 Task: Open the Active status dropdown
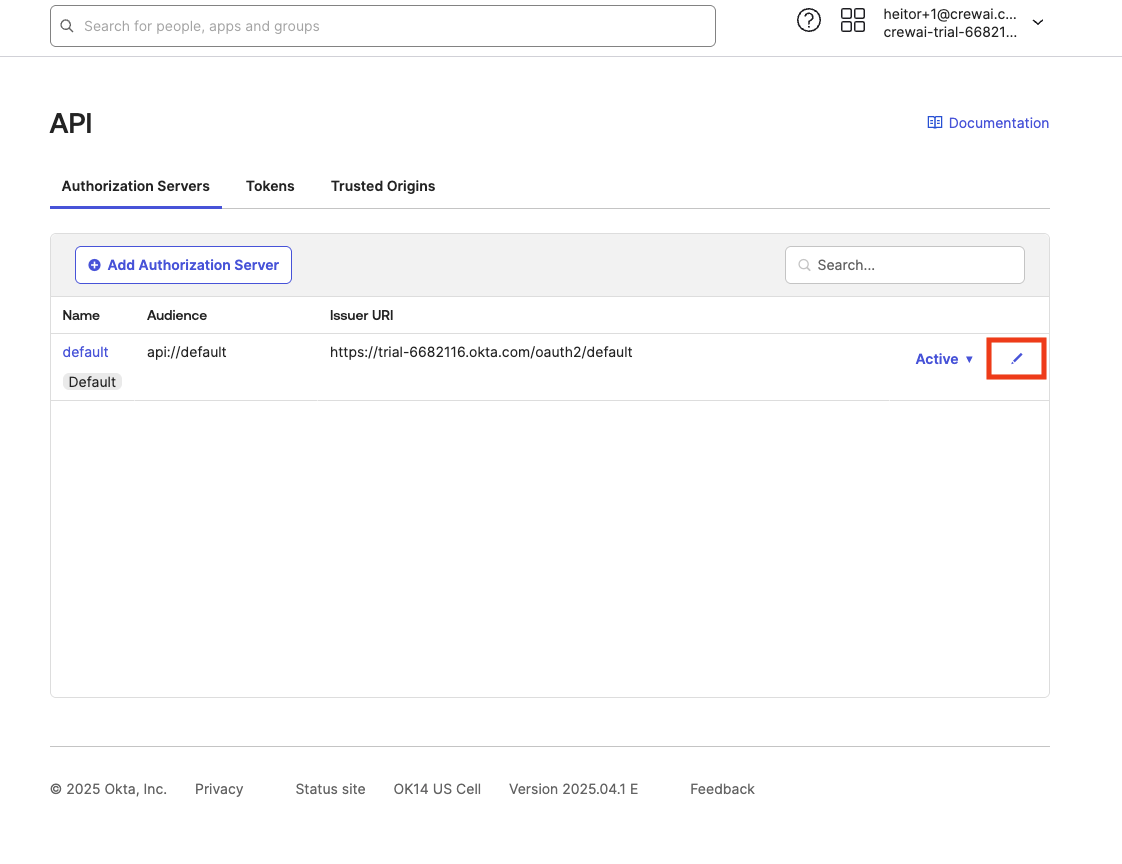point(943,358)
